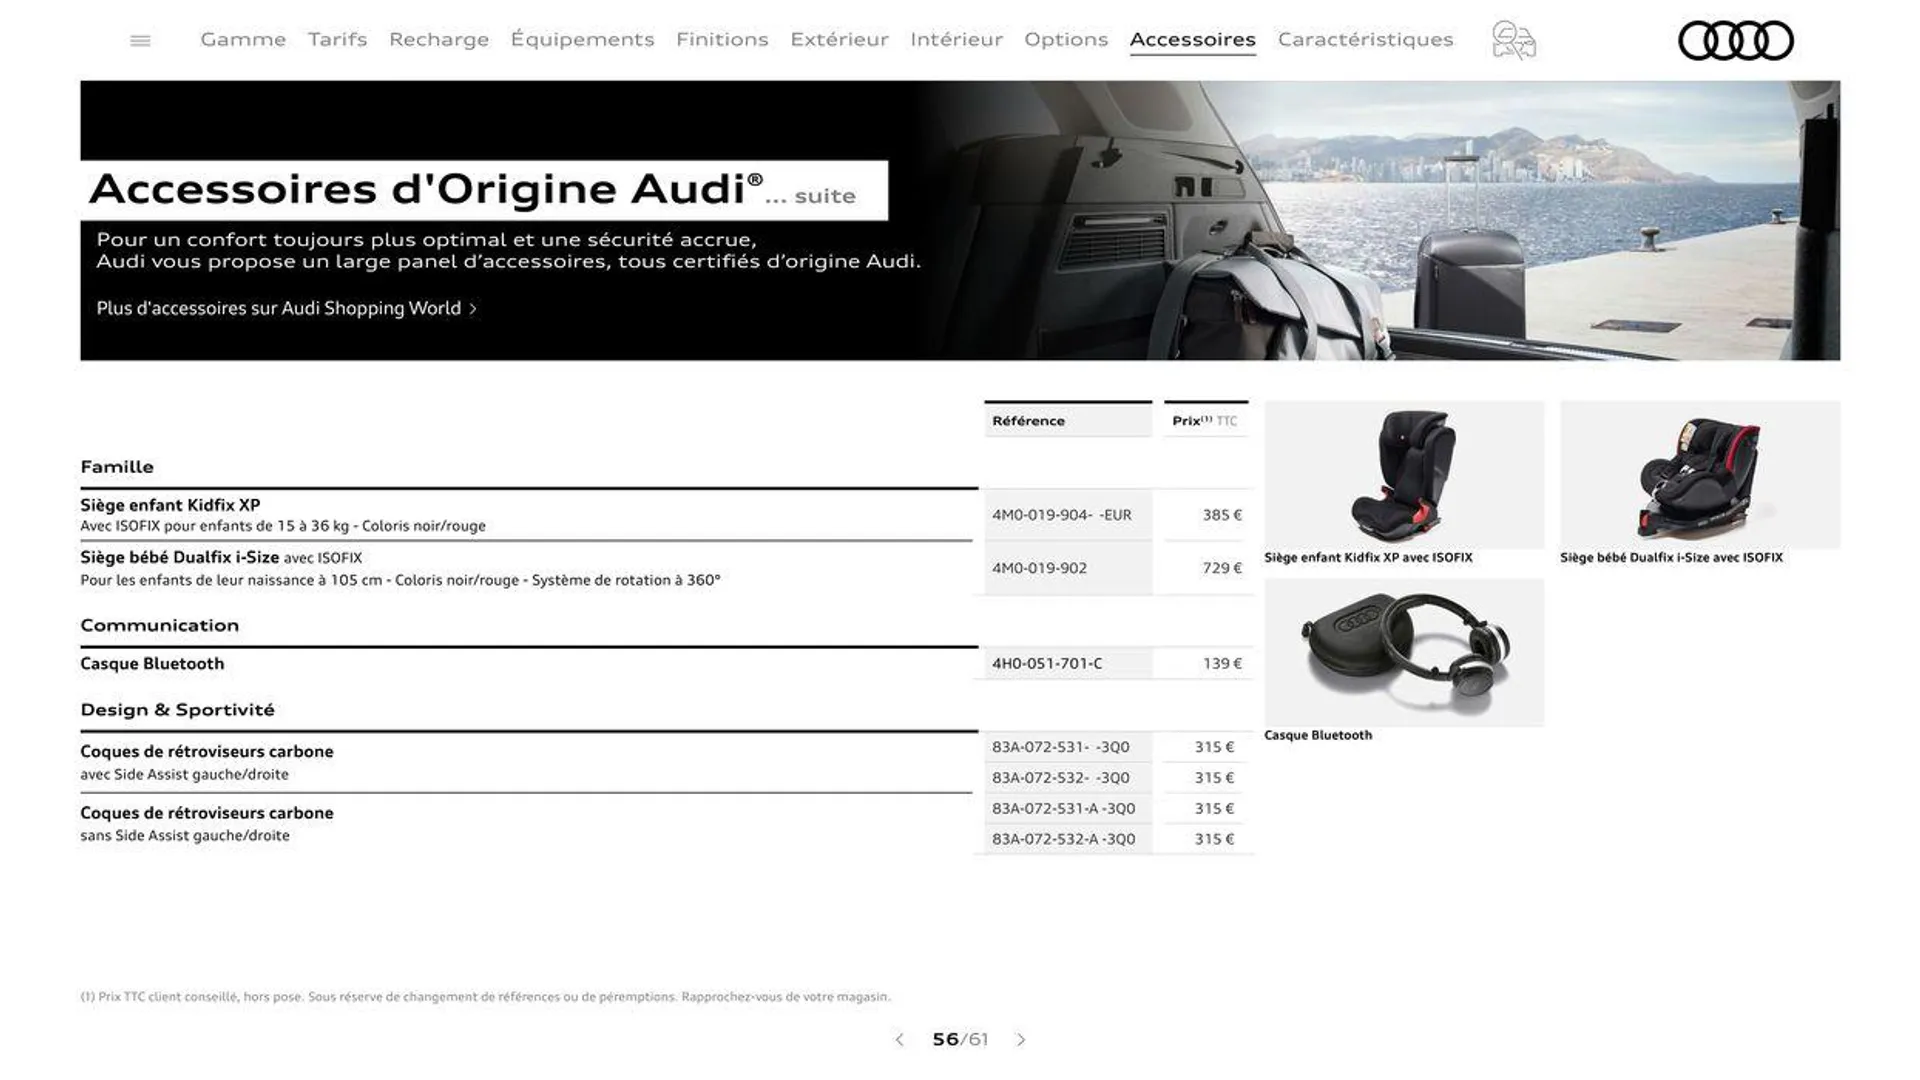Click reference 4H0-051-701-C

[1047, 663]
